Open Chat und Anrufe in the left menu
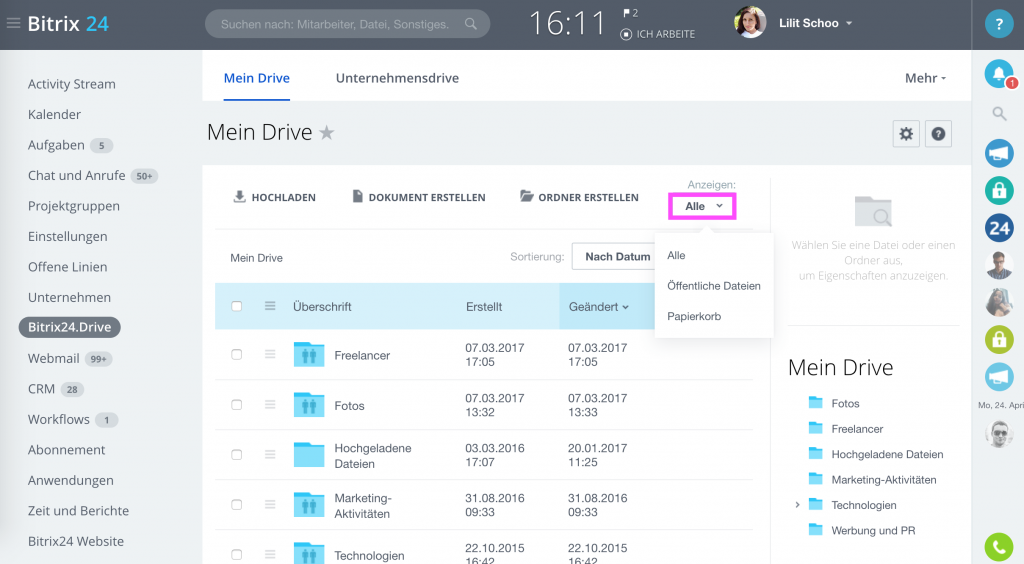Image resolution: width=1024 pixels, height=564 pixels. 76,176
